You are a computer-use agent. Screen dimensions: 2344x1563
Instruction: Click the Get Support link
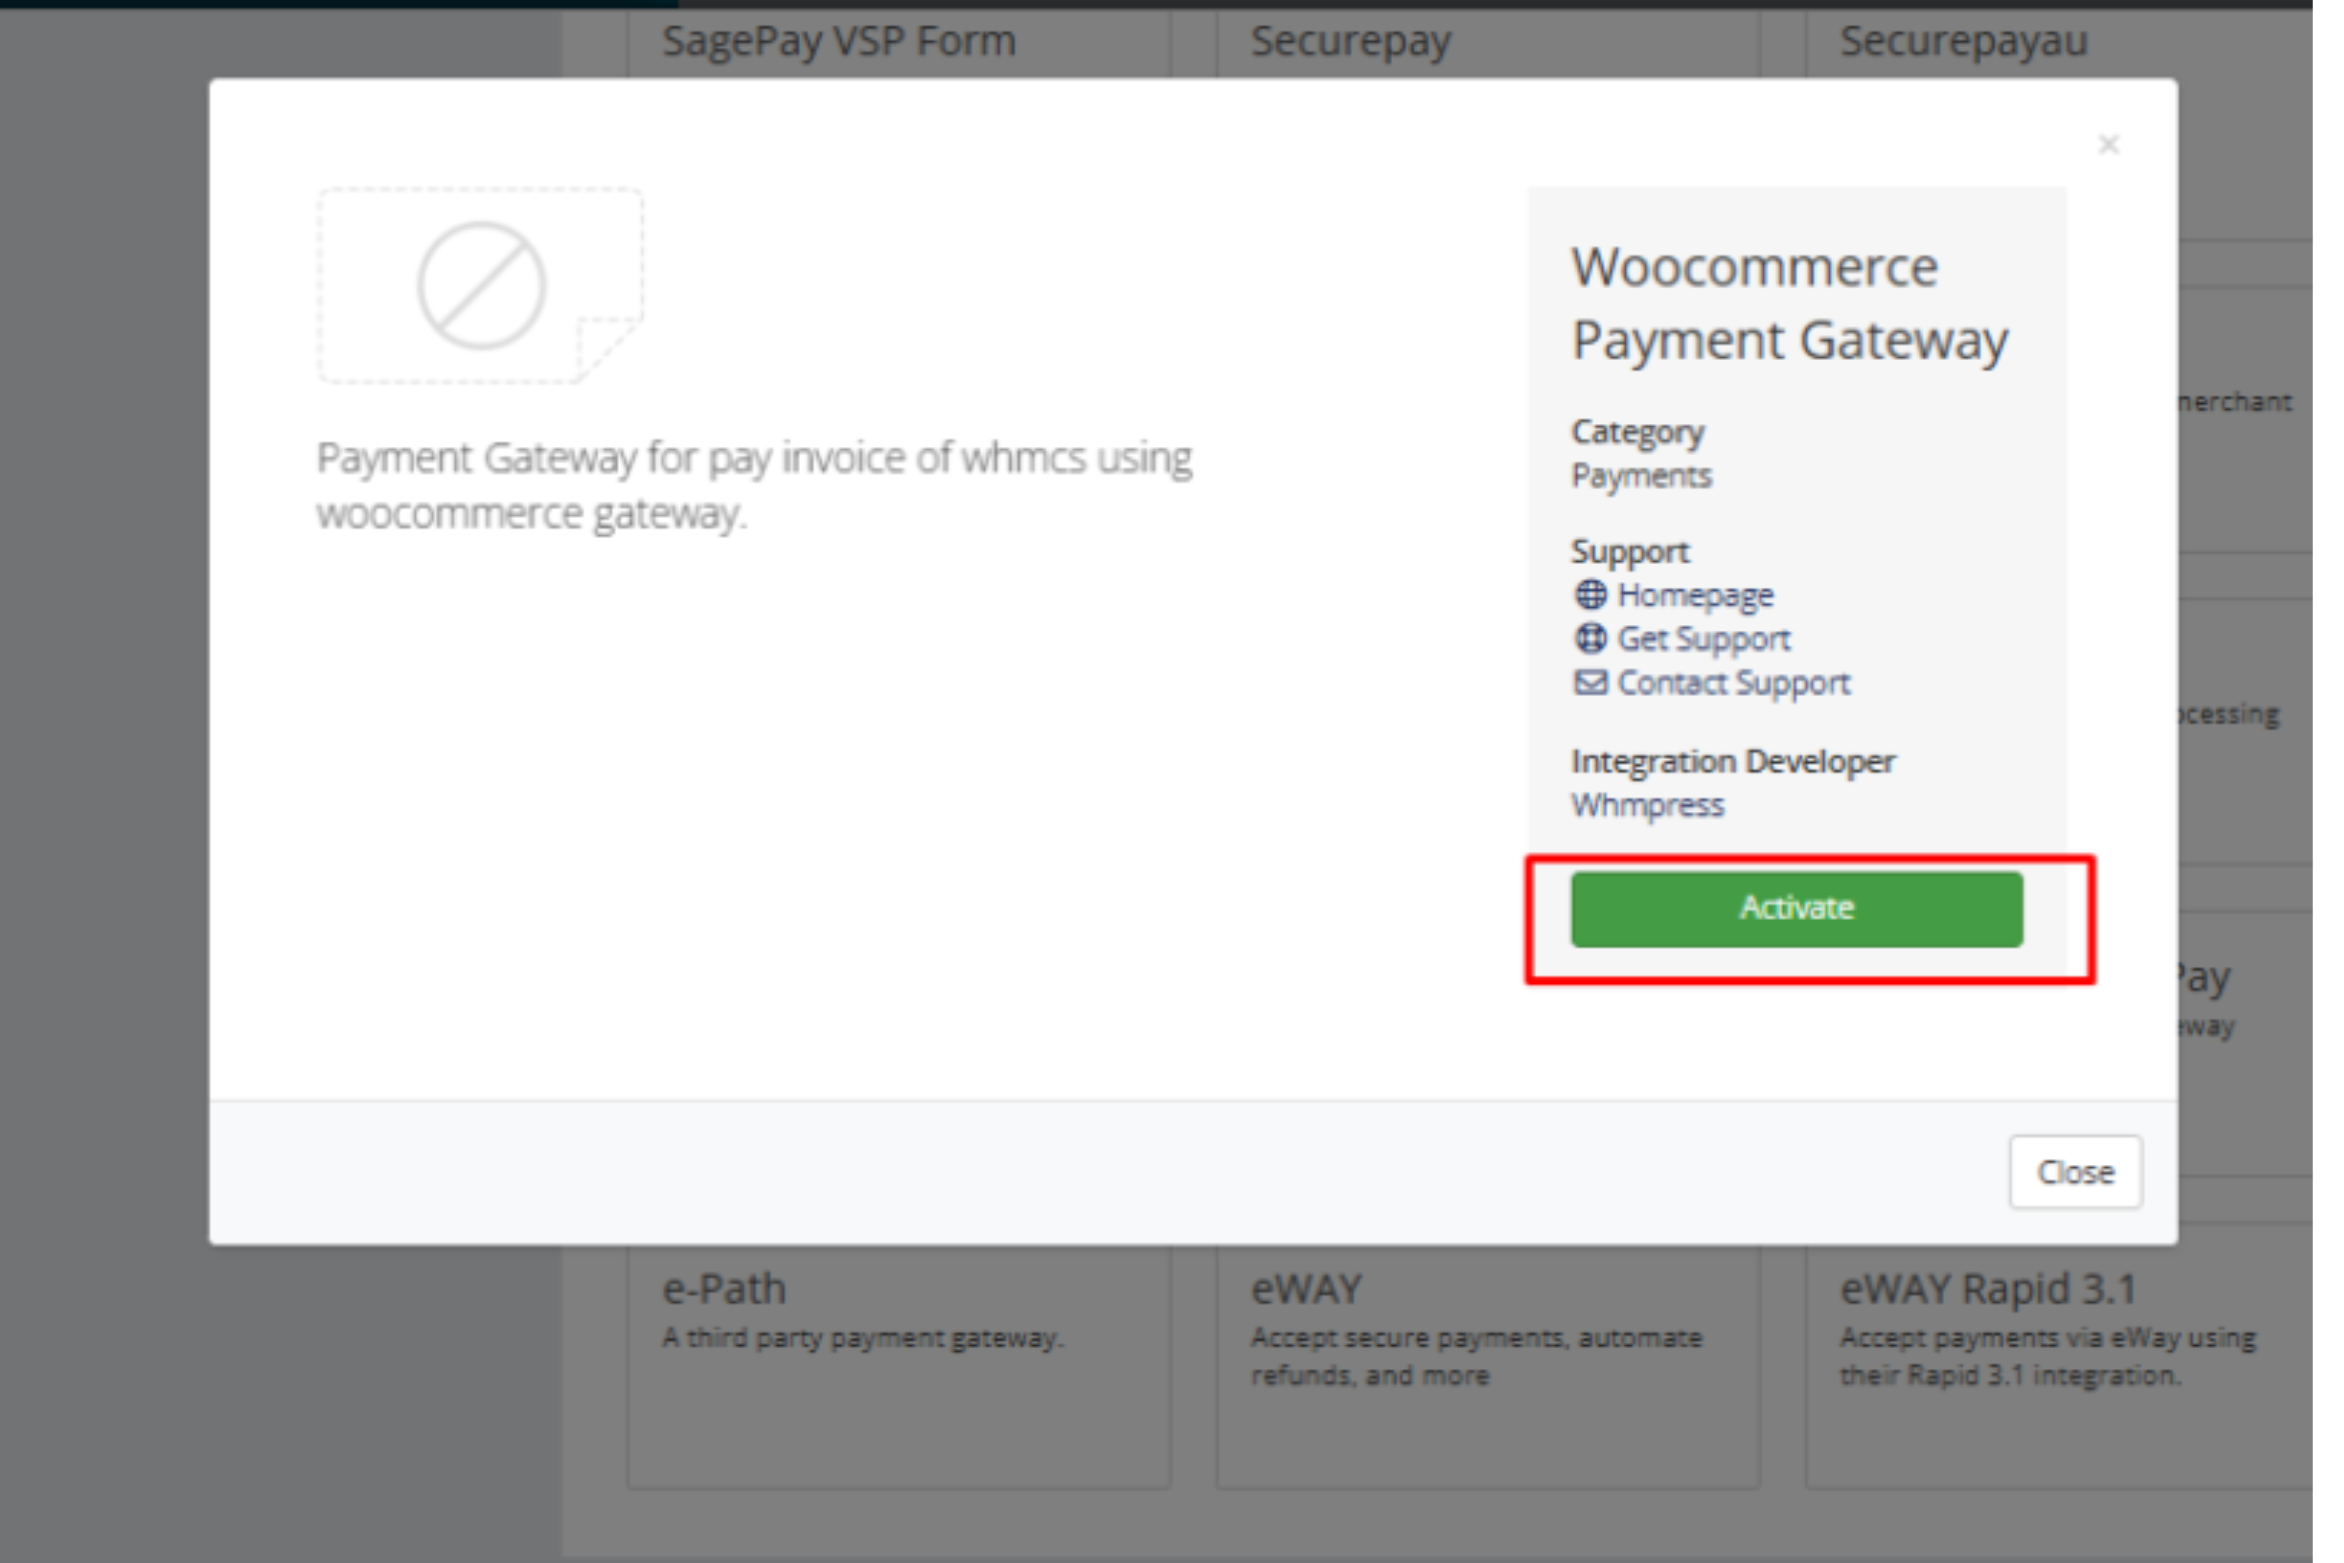coord(1703,639)
